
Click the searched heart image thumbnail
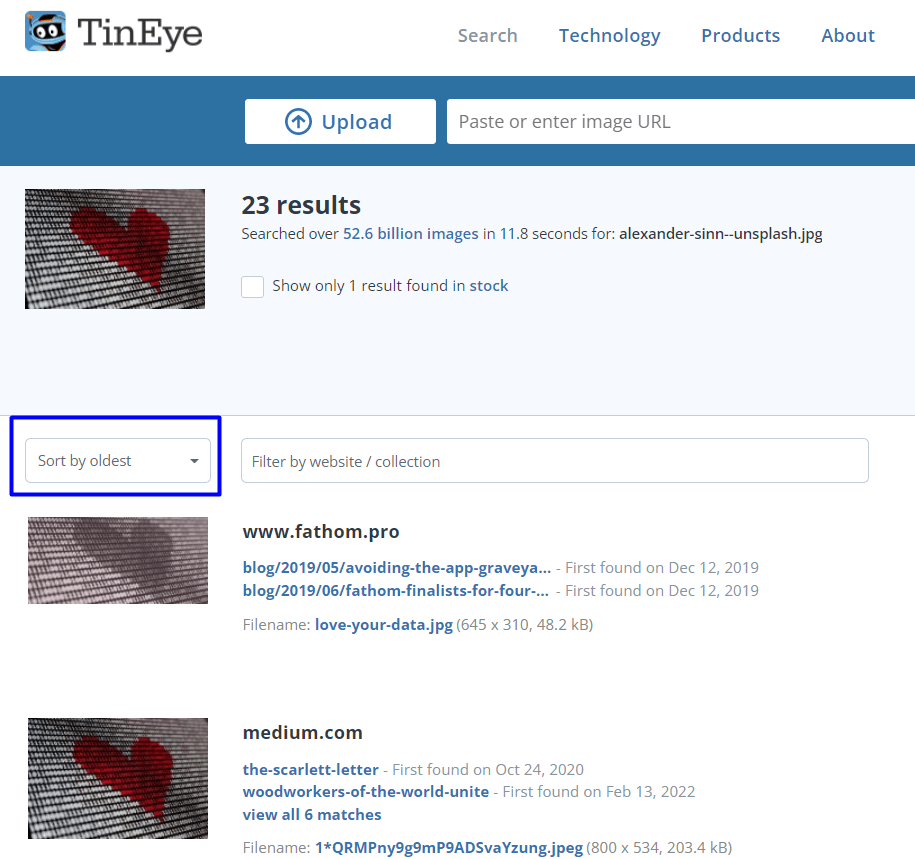click(x=115, y=249)
